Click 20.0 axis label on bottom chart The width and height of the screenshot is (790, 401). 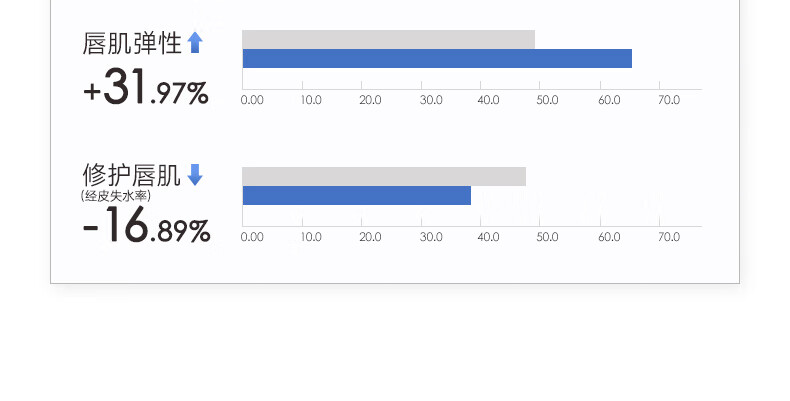coord(370,237)
